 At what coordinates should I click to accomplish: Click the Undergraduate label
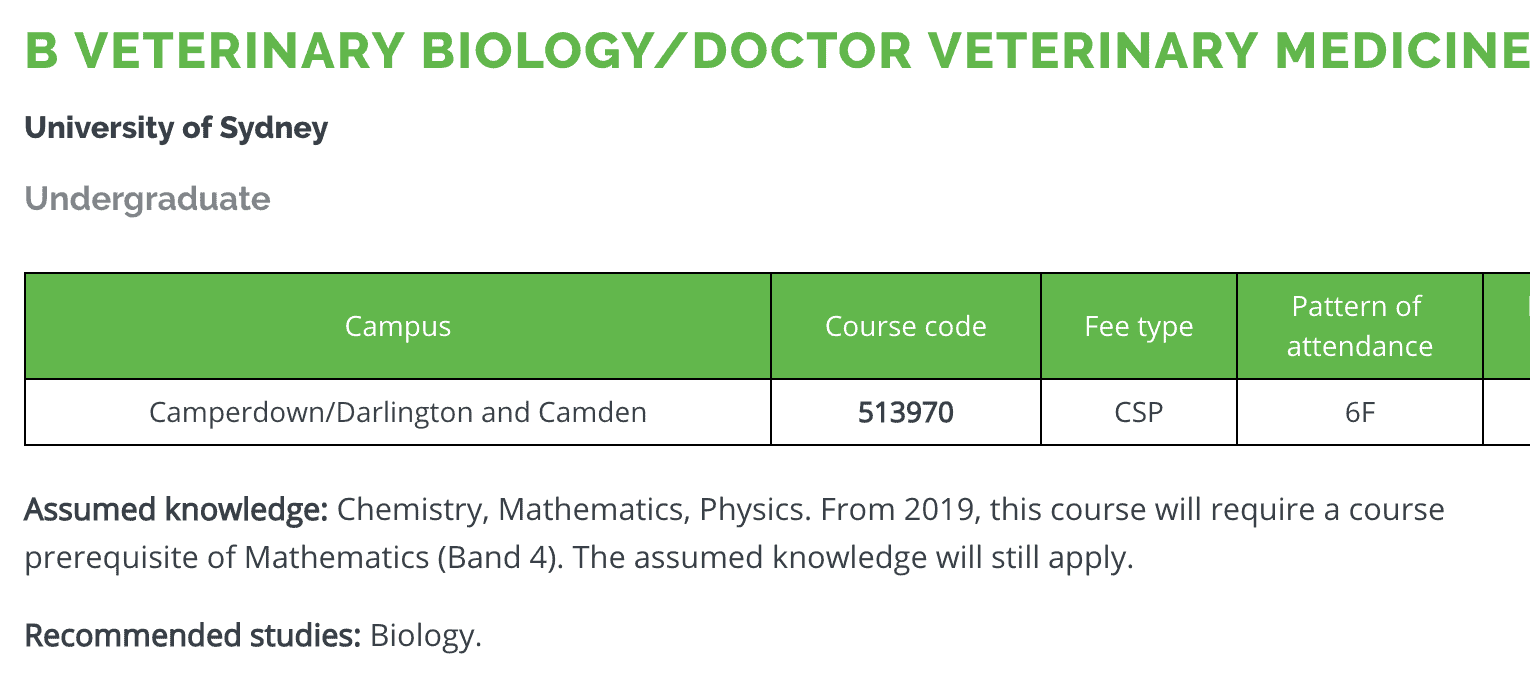click(x=147, y=199)
